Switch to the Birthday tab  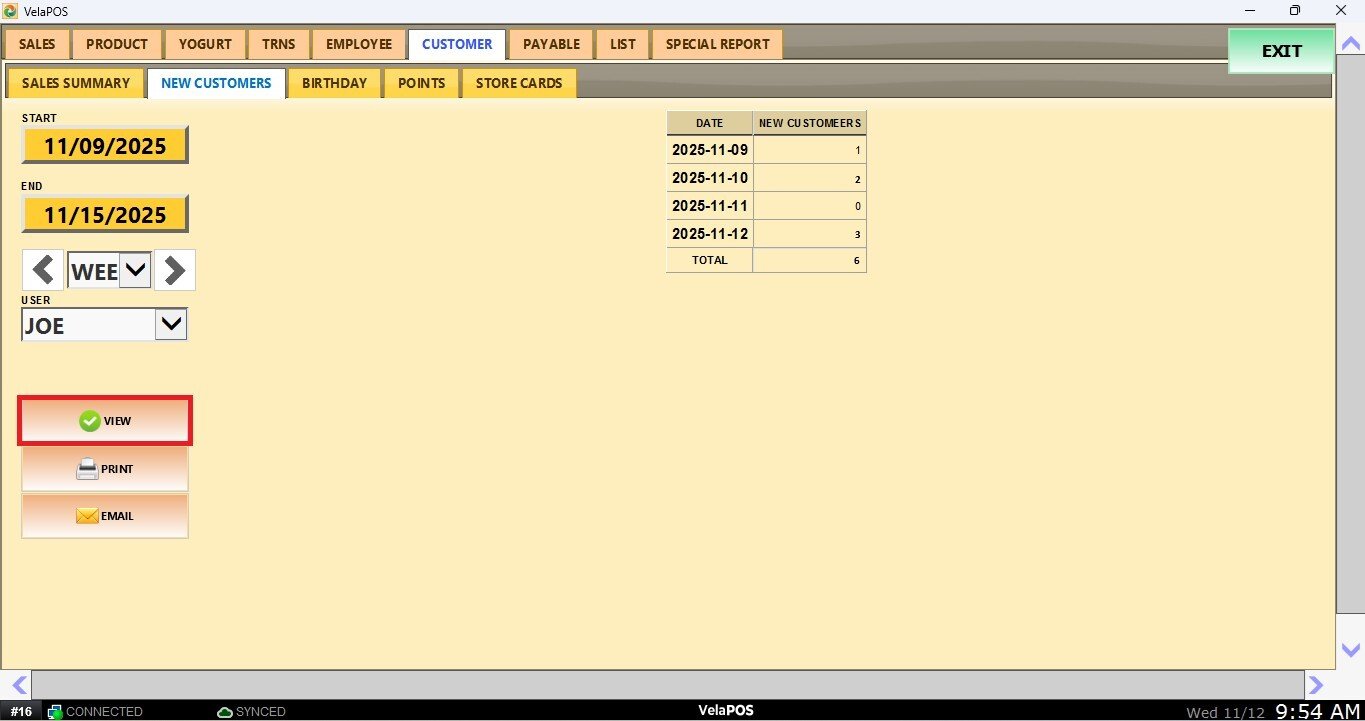coord(334,83)
